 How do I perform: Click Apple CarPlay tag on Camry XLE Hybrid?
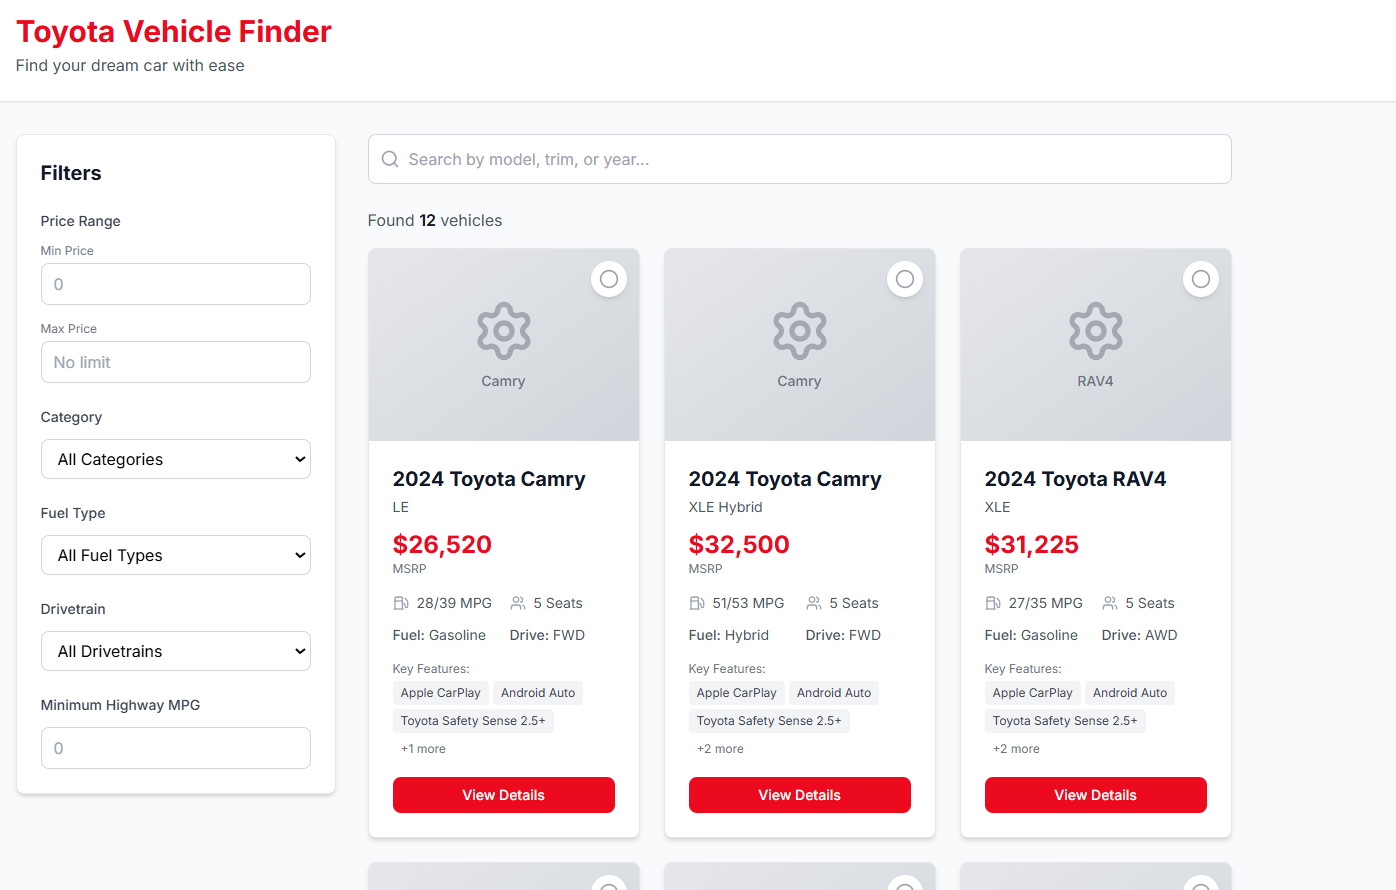point(737,693)
